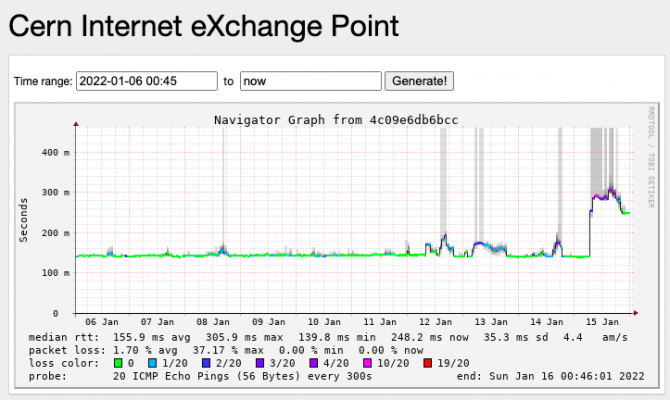The width and height of the screenshot is (670, 400).
Task: Click the '200 m' y-axis label
Action: pos(56,233)
